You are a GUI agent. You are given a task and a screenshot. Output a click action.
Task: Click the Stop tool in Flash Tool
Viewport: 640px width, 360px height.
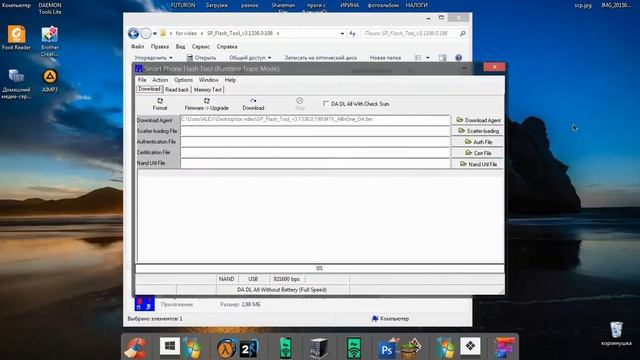click(x=300, y=104)
